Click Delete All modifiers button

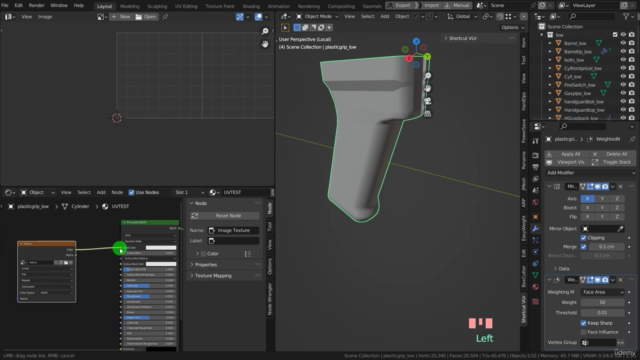pos(613,154)
